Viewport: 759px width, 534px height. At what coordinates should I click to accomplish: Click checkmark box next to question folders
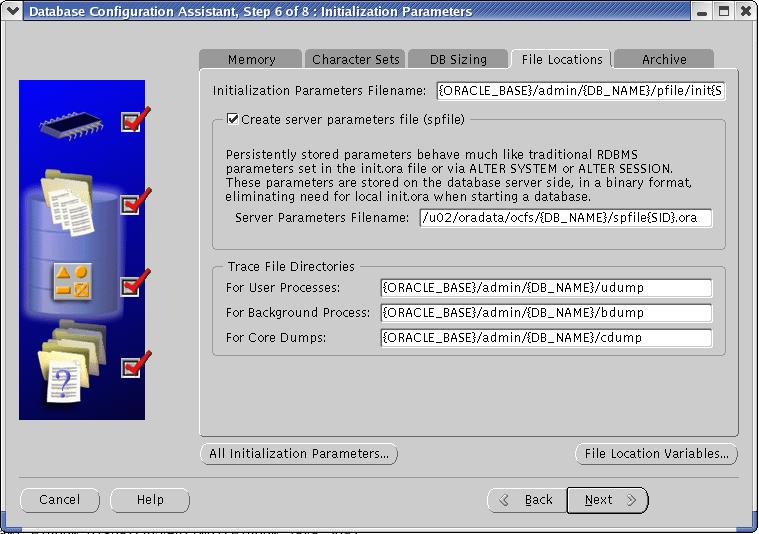click(131, 367)
